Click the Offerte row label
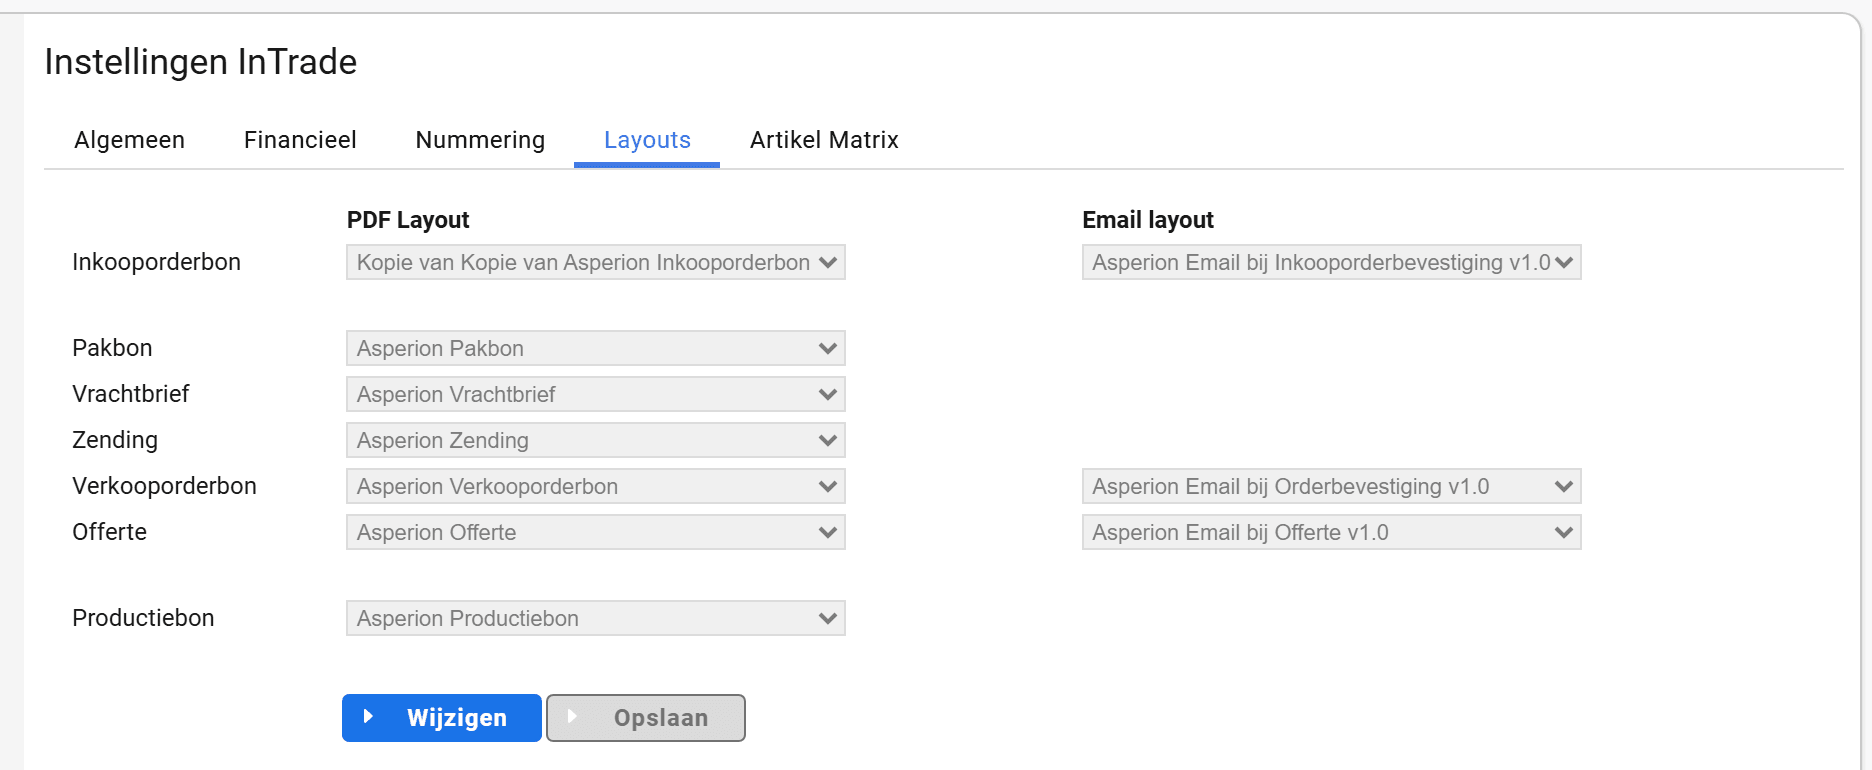 click(x=109, y=532)
